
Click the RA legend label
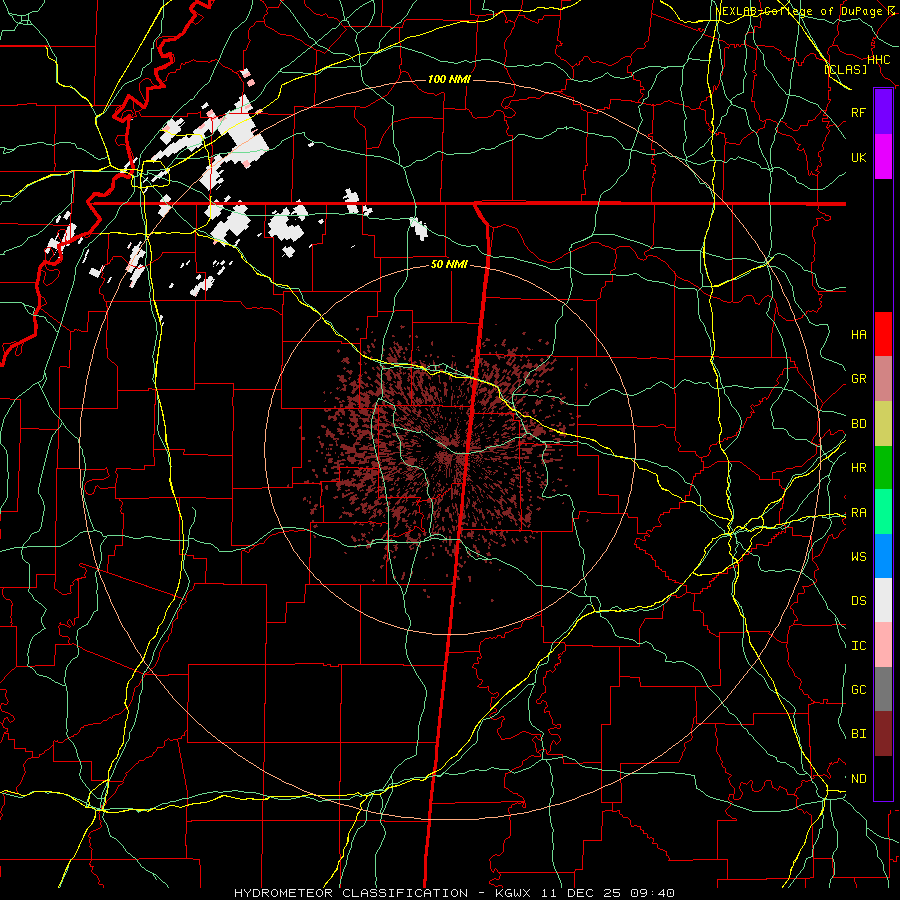(x=859, y=513)
